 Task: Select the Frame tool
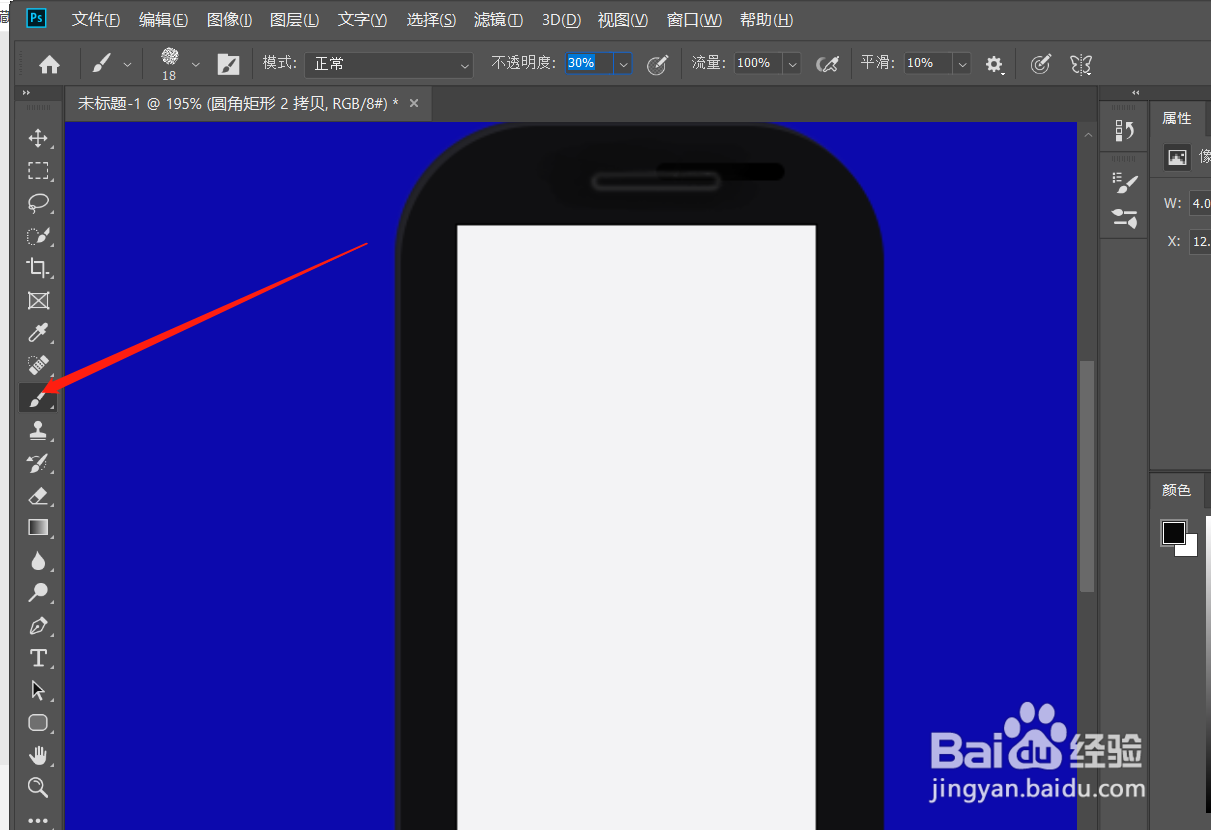click(x=38, y=300)
